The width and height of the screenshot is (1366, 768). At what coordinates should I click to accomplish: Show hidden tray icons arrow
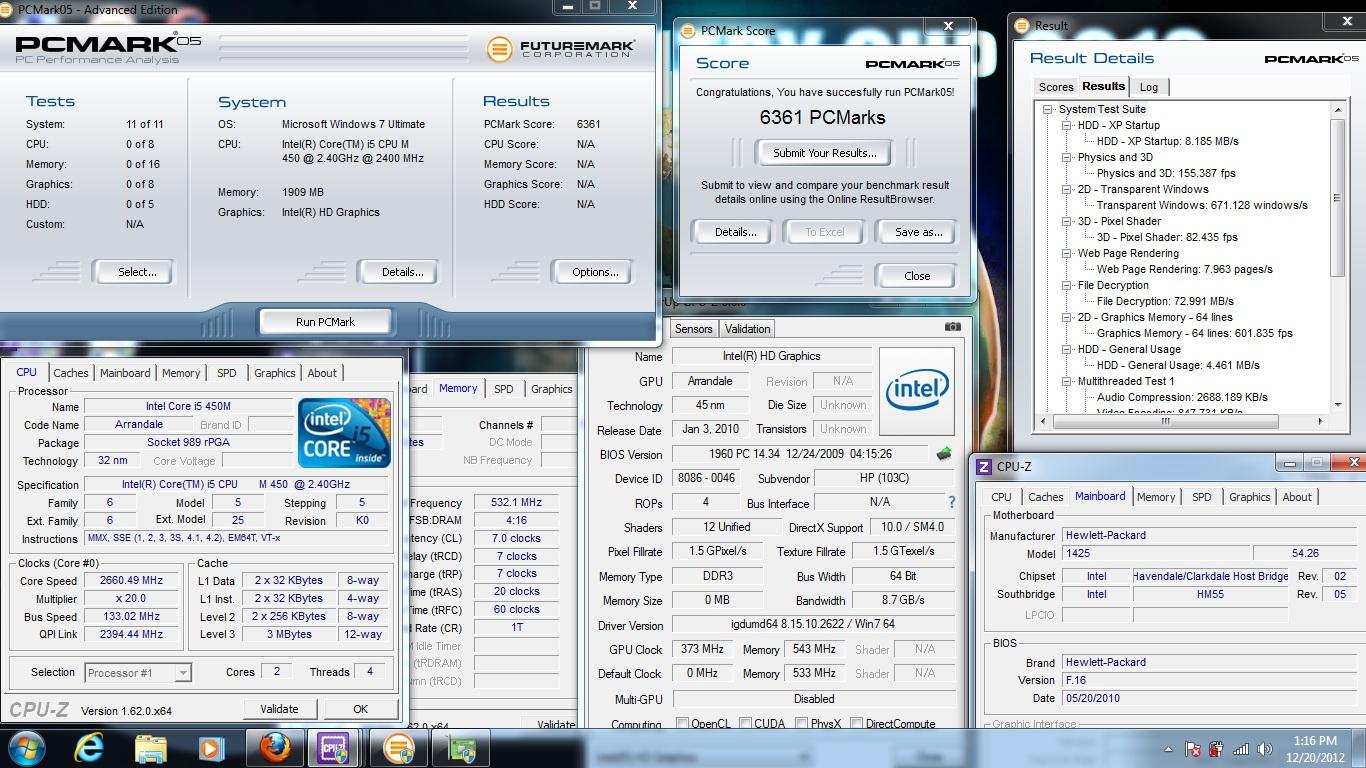point(1169,749)
